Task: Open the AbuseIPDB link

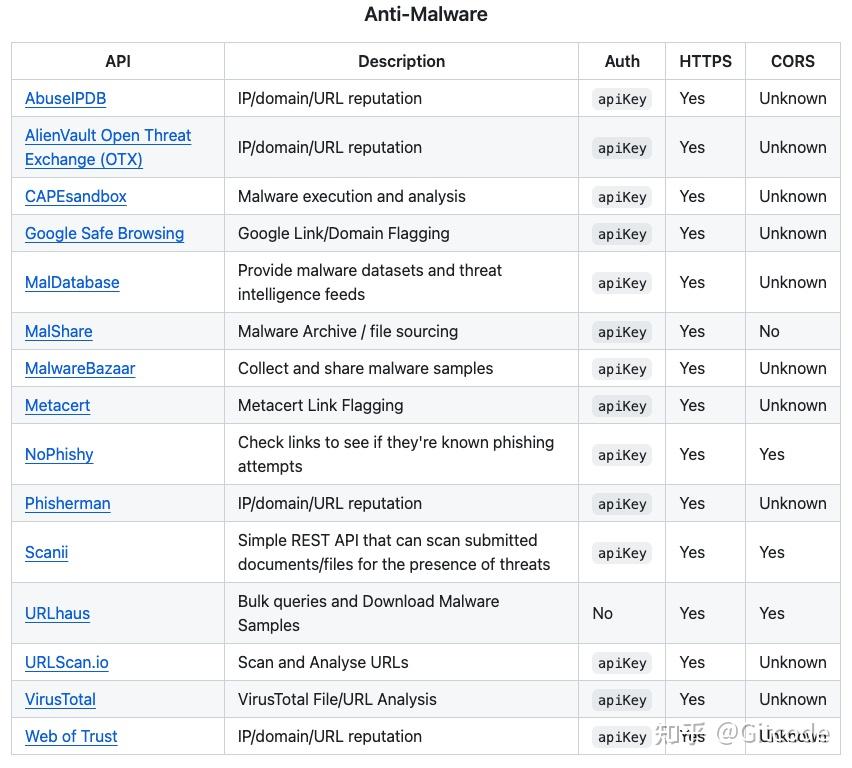Action: tap(65, 99)
